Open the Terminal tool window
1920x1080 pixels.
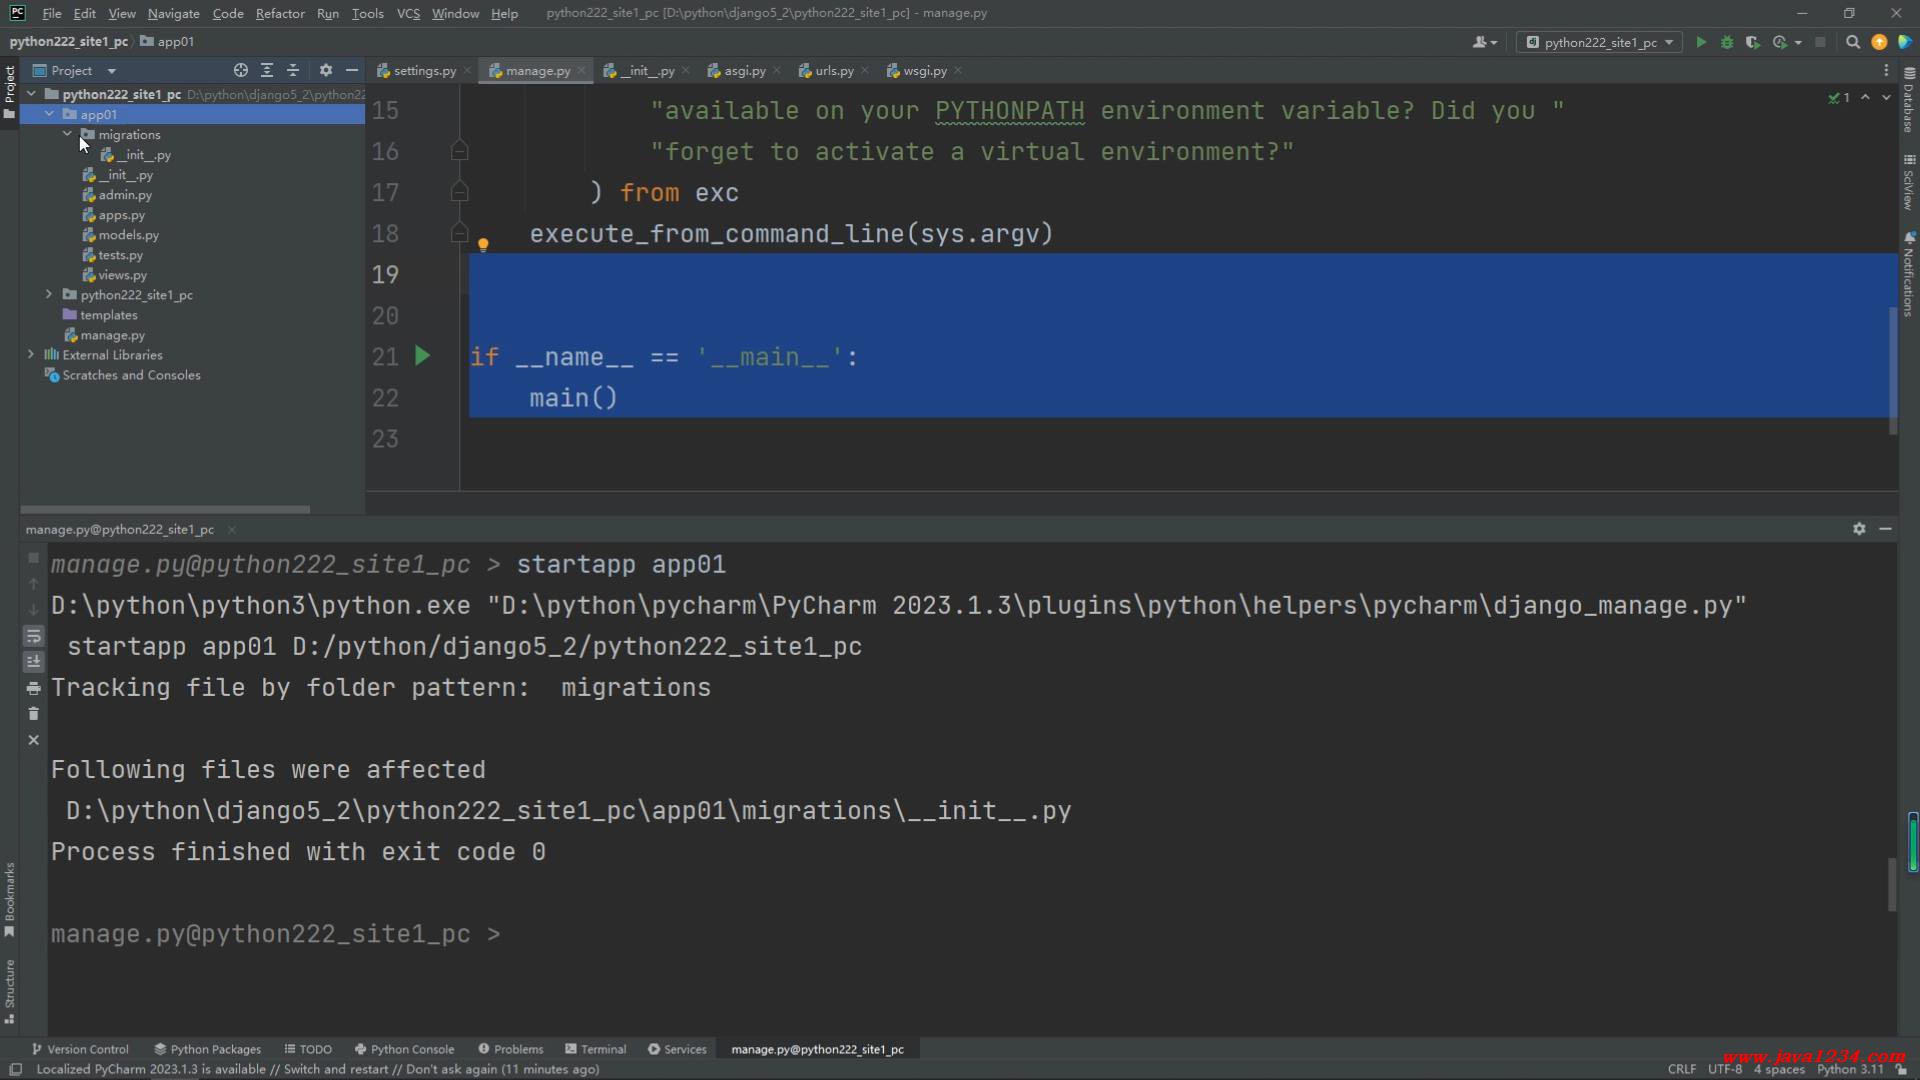coord(595,1049)
